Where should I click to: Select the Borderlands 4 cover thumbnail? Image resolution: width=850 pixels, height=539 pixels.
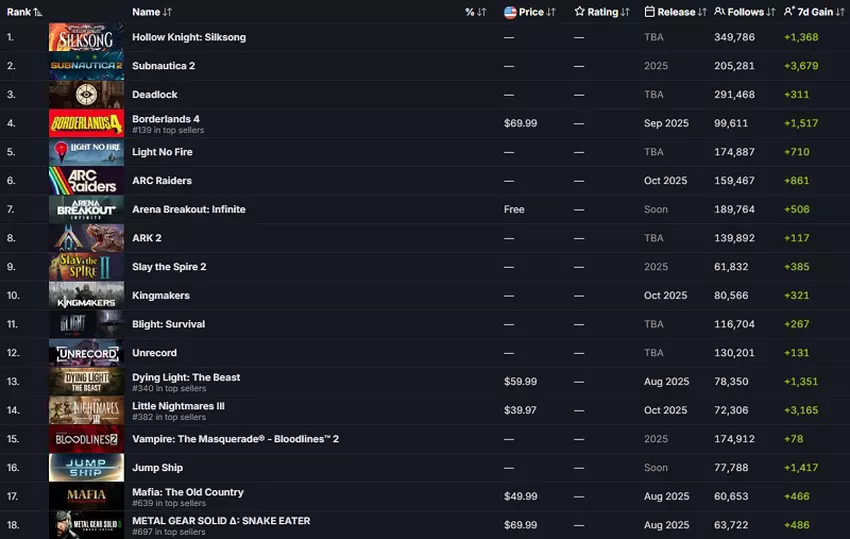pos(86,123)
